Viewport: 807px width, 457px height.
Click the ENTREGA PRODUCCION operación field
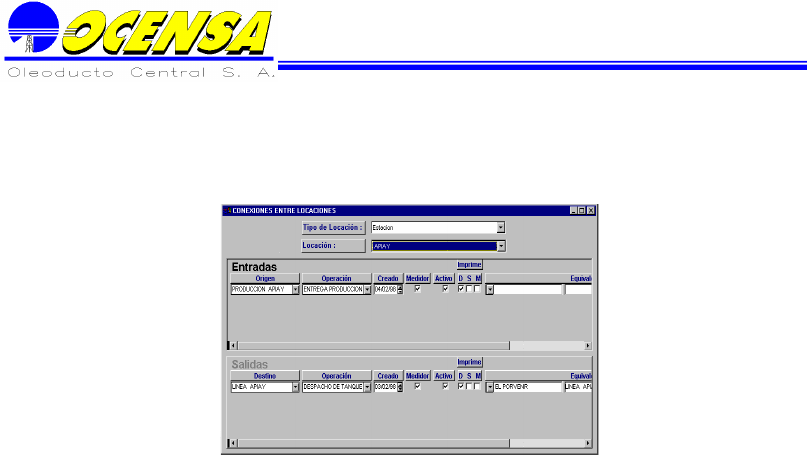pos(333,290)
